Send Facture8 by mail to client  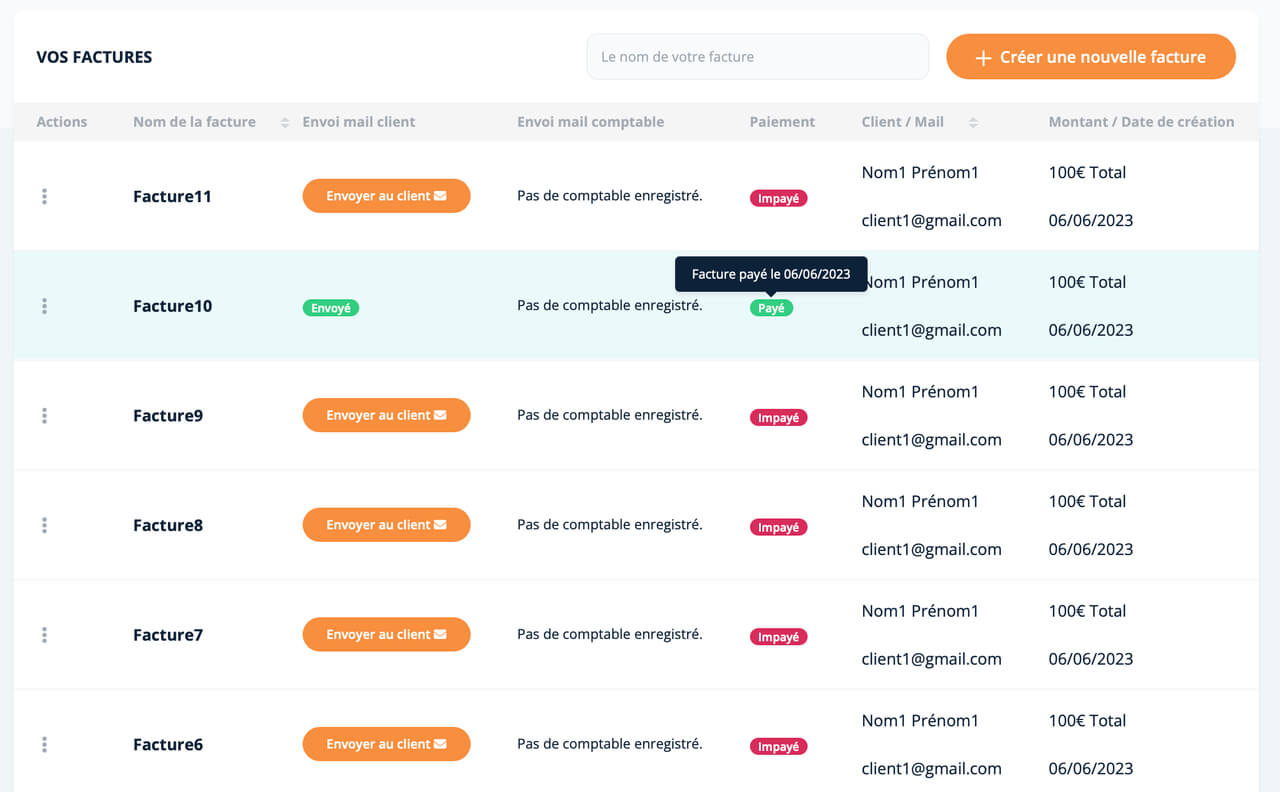386,525
